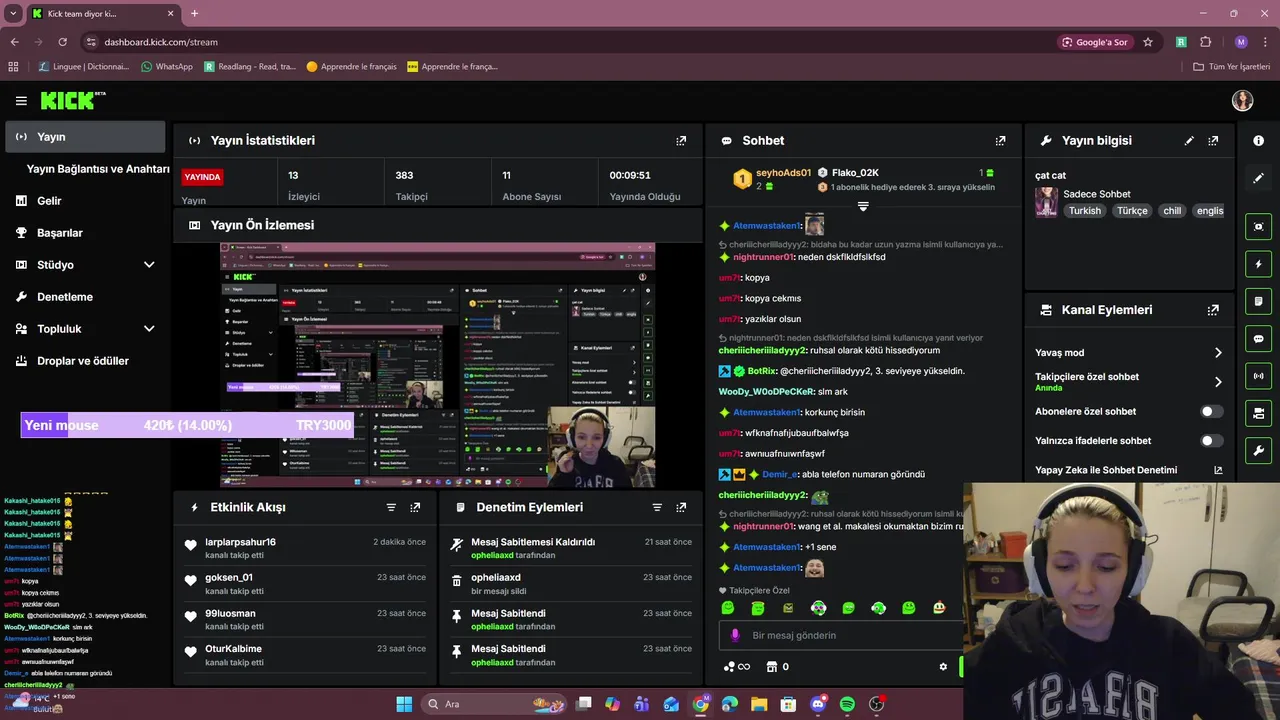Pop out the Denetim Eylemleri panel
The image size is (1280, 720).
point(681,507)
